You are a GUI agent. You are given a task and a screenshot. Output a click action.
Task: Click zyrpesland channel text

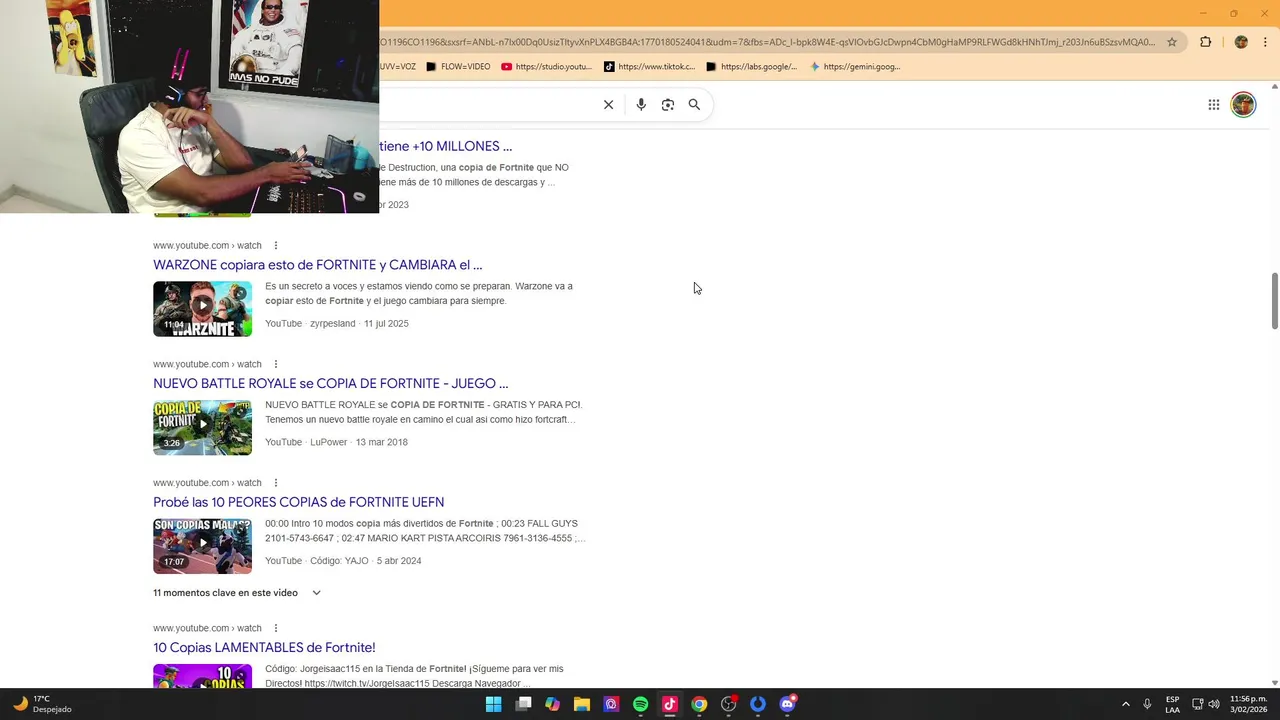tap(332, 324)
